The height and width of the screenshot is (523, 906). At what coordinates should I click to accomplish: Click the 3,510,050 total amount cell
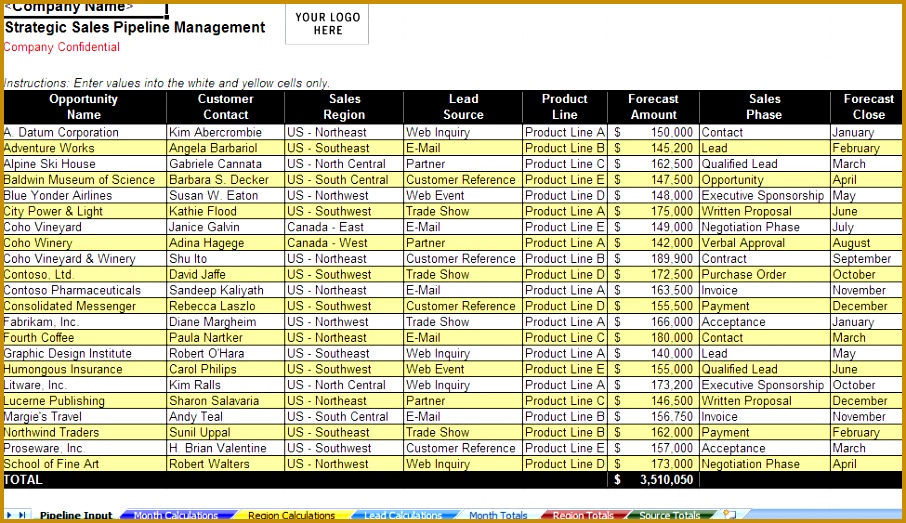pyautogui.click(x=653, y=480)
